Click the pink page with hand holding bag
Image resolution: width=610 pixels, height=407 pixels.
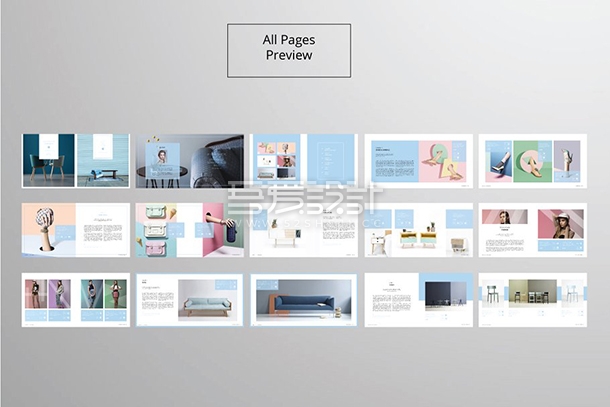217,231
